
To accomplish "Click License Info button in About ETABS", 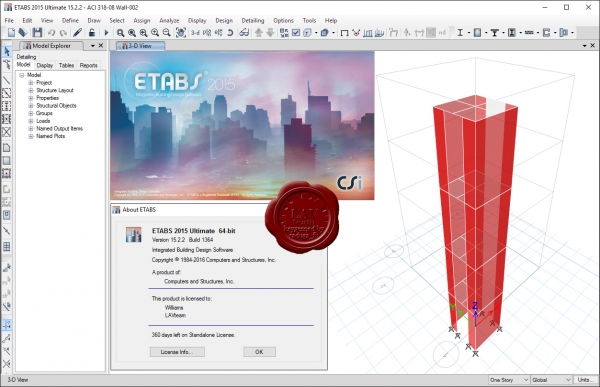I will pos(177,352).
